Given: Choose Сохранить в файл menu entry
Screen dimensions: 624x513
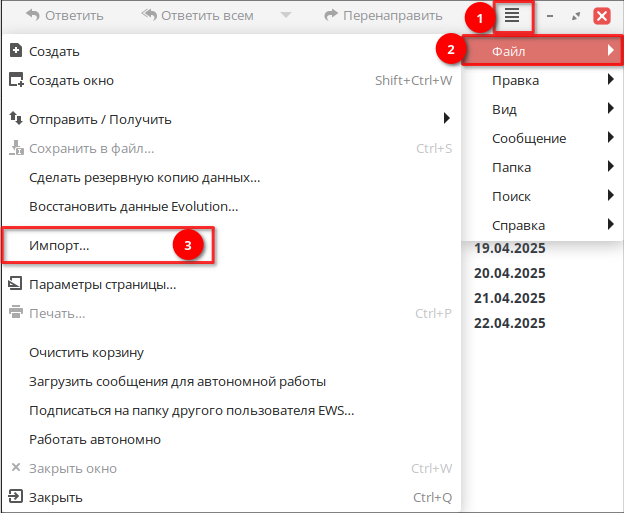Looking at the screenshot, I should tap(231, 148).
